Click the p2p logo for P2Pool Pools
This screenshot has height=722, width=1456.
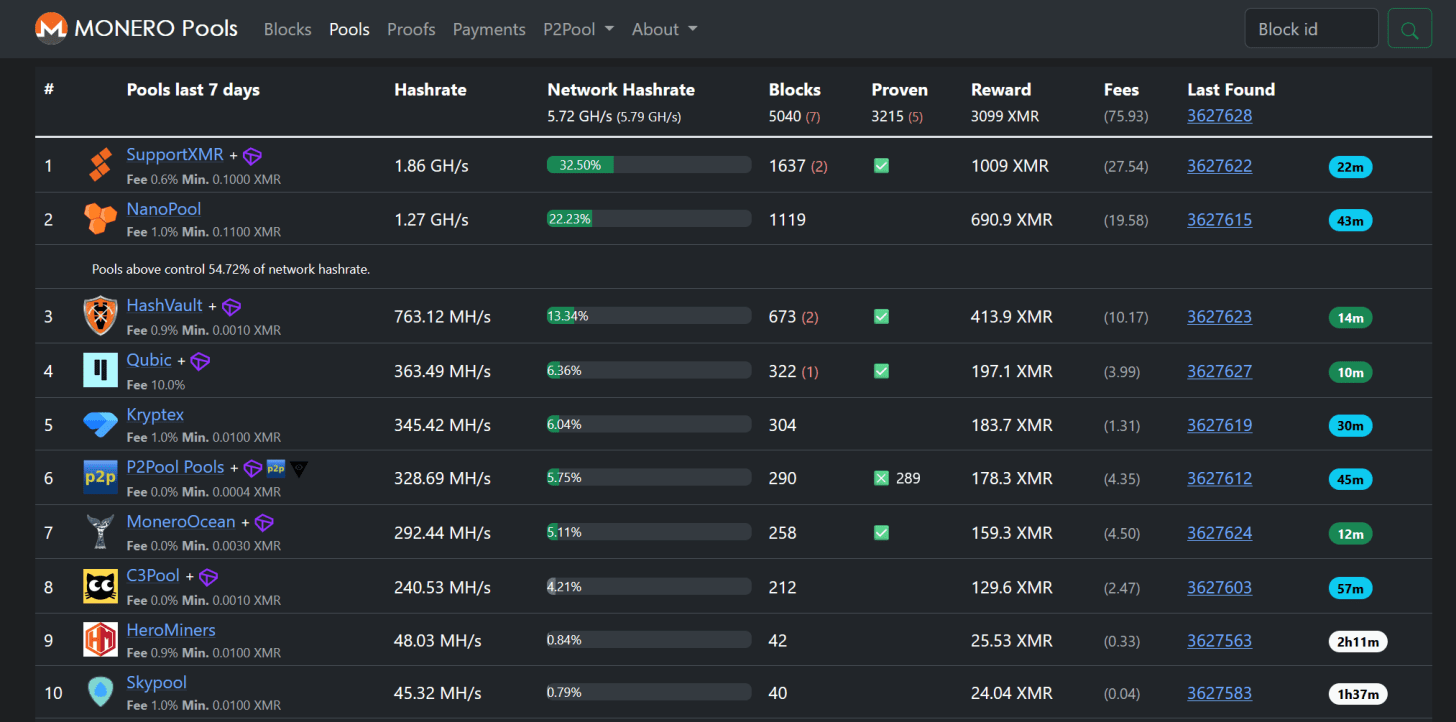101,478
